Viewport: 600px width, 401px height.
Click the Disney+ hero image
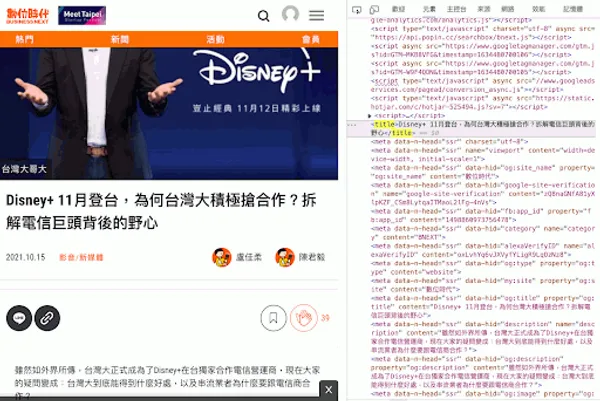coord(169,113)
